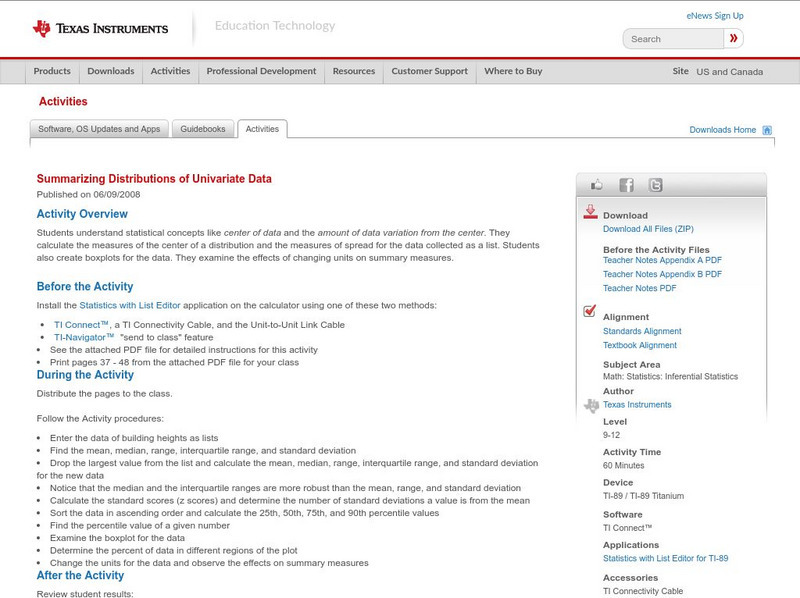The image size is (800, 598).
Task: Open Teacher Notes Appendix A PDF
Action: pyautogui.click(x=662, y=260)
